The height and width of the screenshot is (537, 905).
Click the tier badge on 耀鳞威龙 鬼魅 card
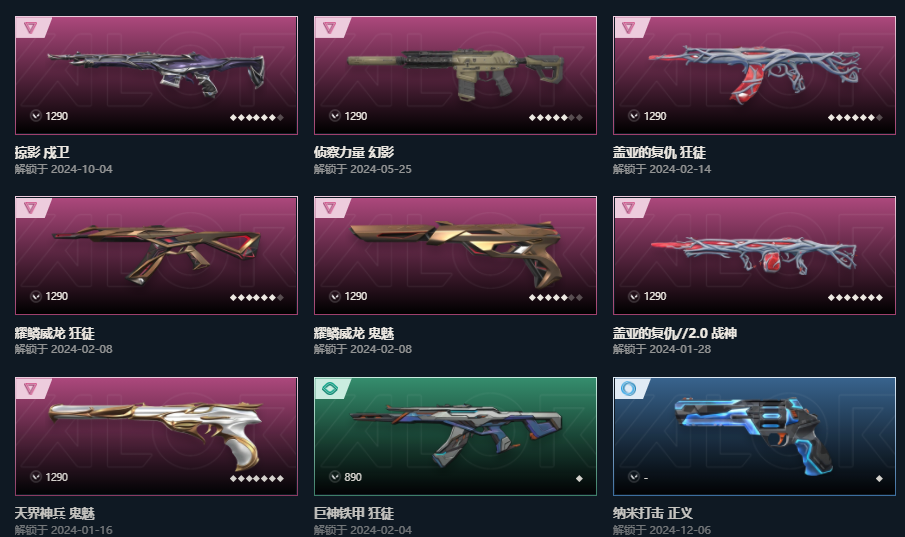[x=330, y=208]
